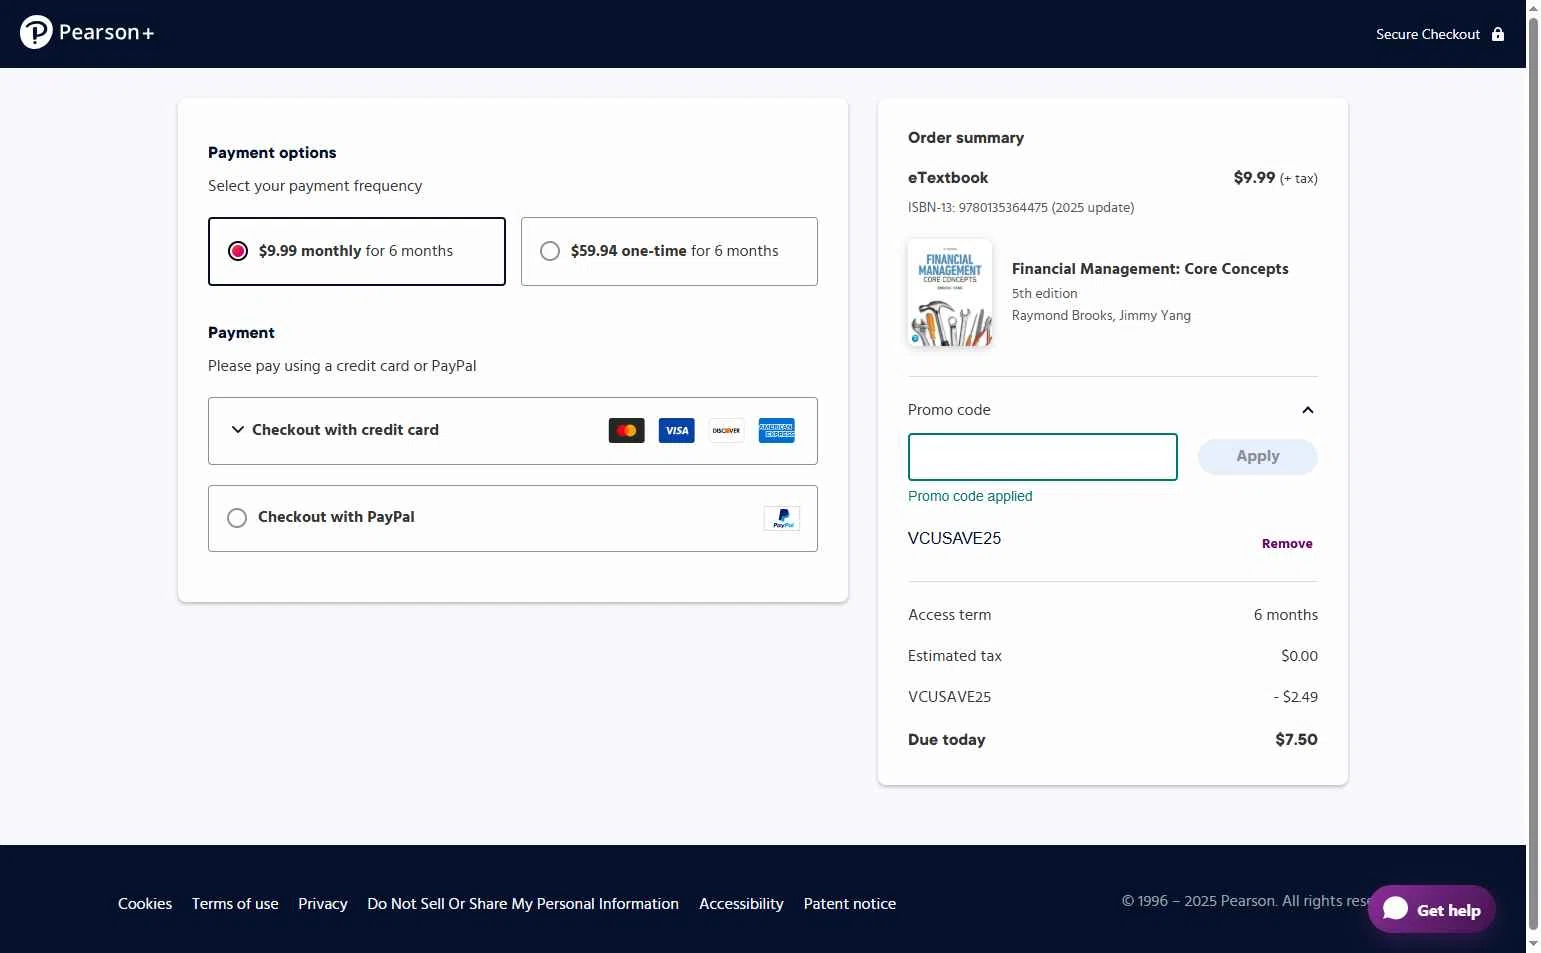Click the Discover card icon
Viewport: 1541px width, 953px height.
coord(726,431)
